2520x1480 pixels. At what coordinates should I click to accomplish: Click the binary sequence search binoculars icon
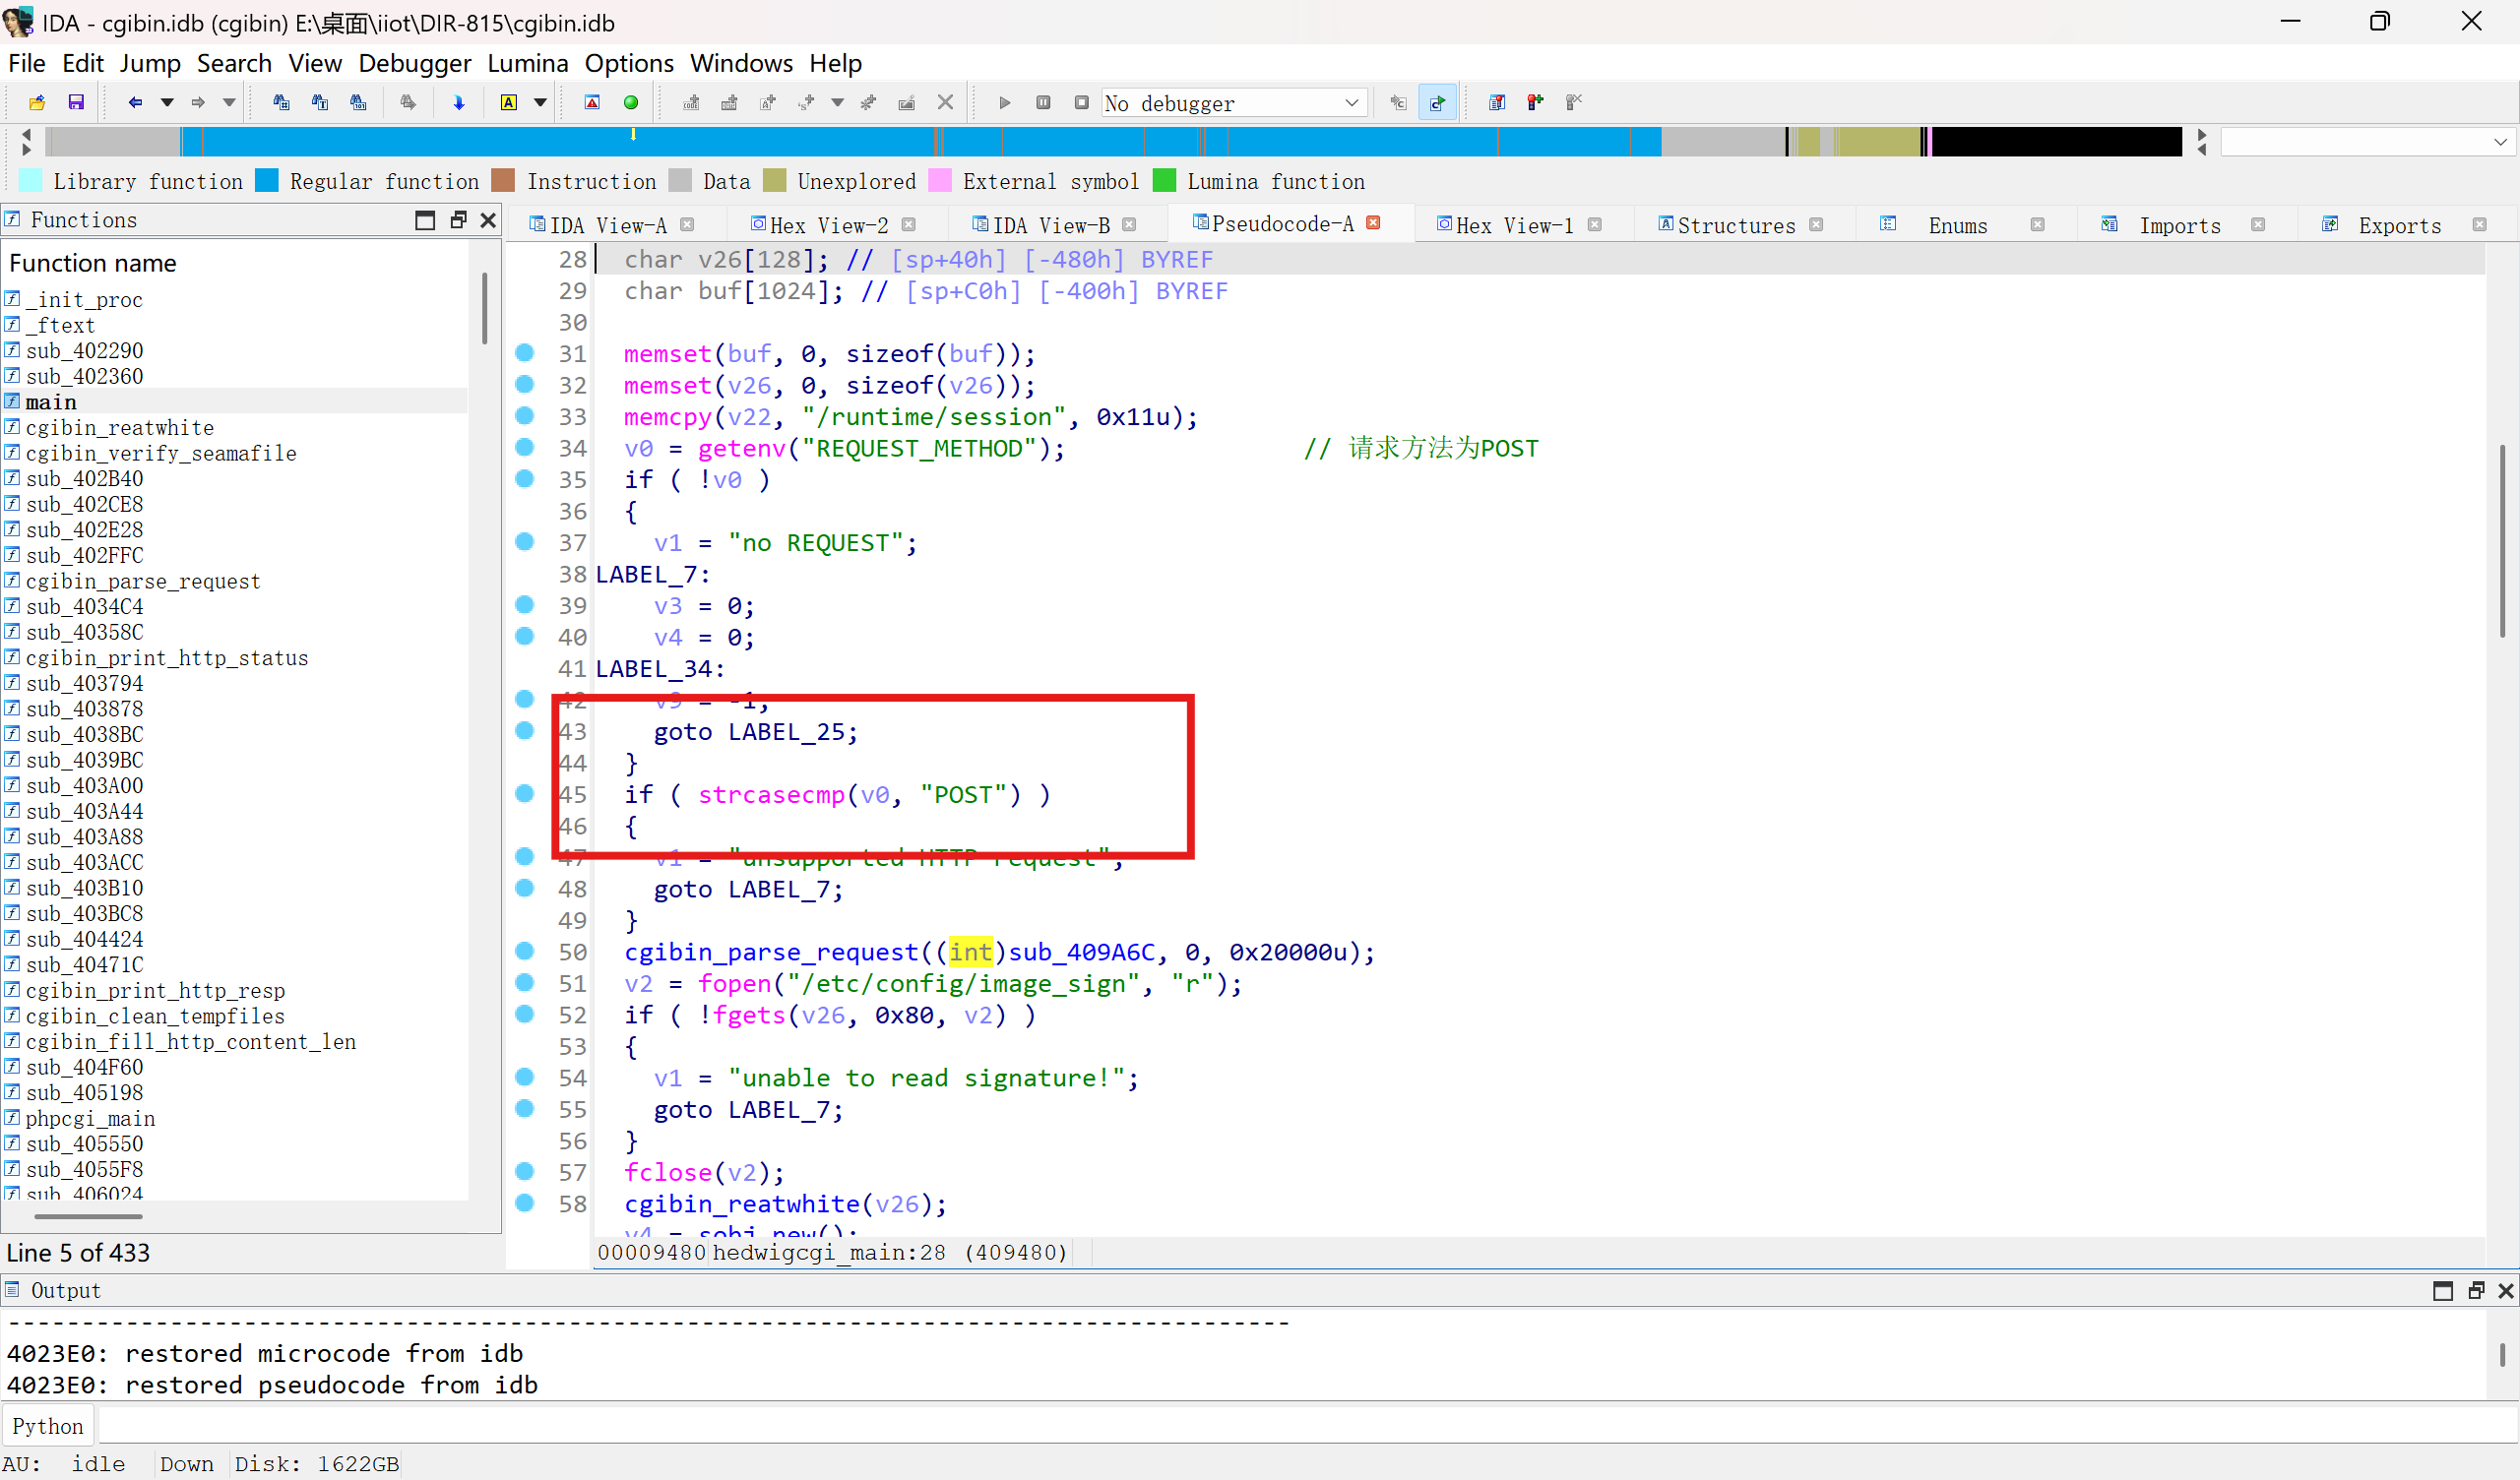click(x=358, y=102)
